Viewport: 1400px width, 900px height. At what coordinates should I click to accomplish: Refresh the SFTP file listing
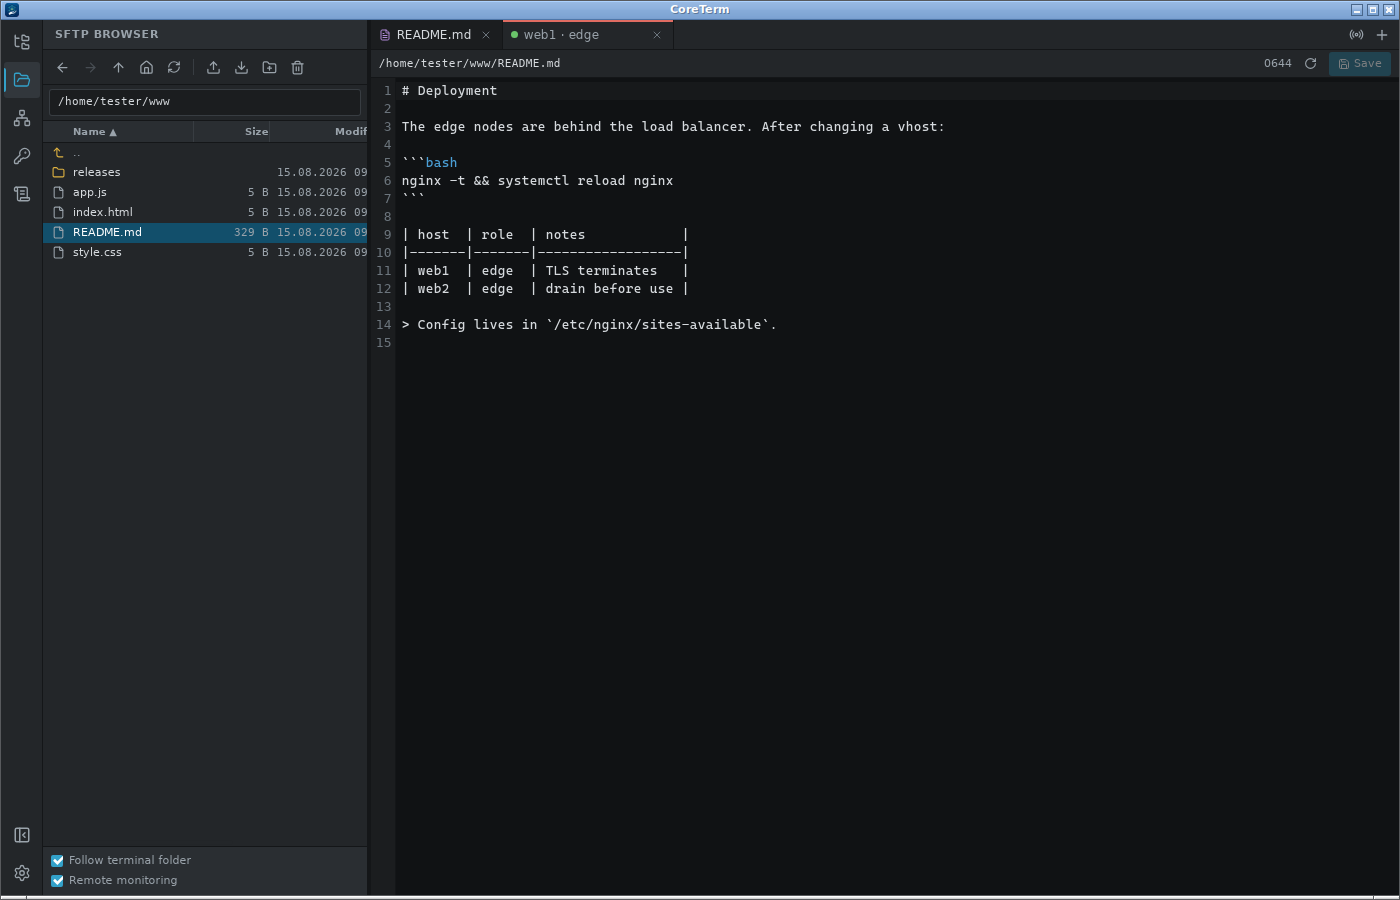click(x=174, y=68)
